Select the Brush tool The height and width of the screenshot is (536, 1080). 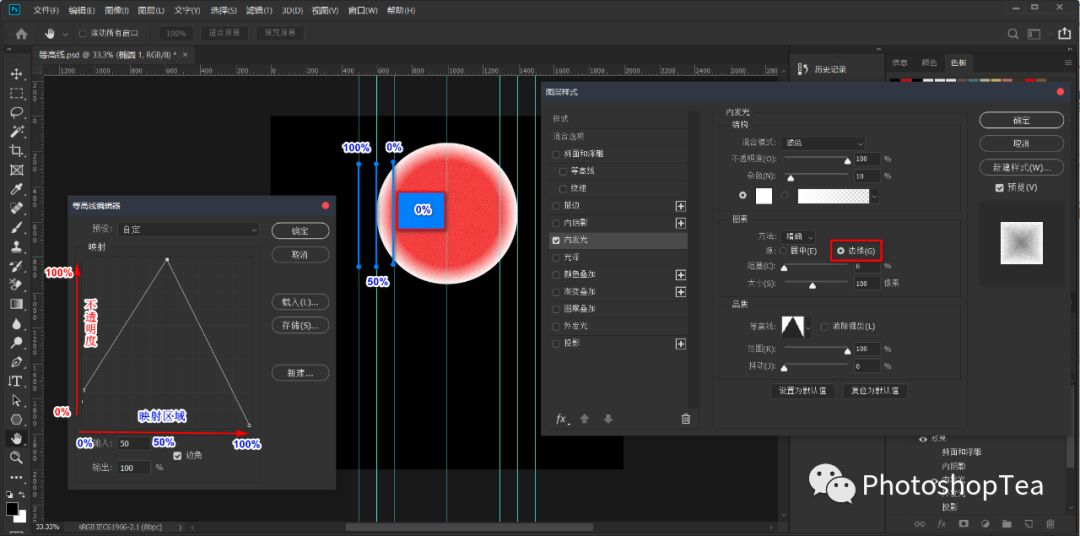(17, 227)
